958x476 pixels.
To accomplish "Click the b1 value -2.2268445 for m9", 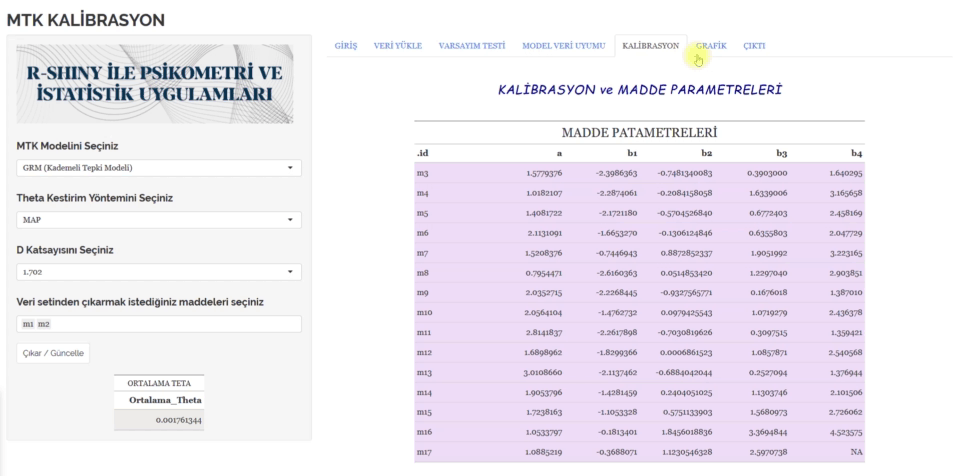I will pyautogui.click(x=616, y=293).
